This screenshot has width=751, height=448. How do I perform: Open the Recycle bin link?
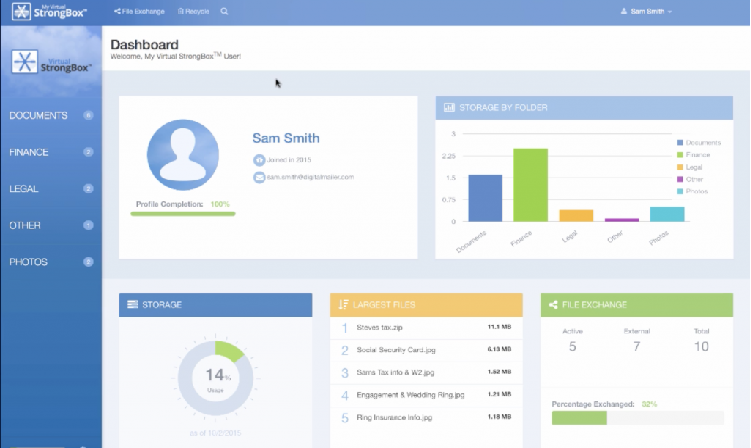point(193,11)
